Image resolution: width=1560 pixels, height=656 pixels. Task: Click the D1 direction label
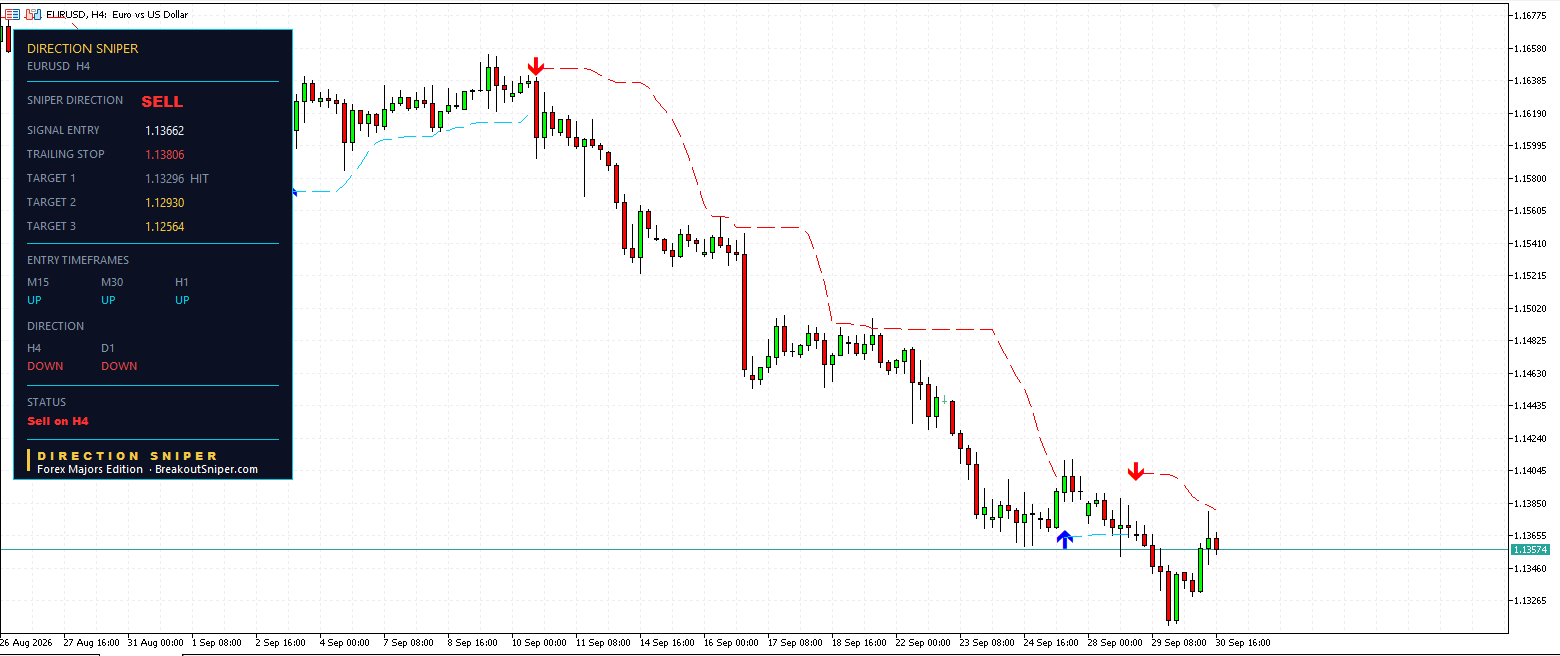pyautogui.click(x=108, y=348)
